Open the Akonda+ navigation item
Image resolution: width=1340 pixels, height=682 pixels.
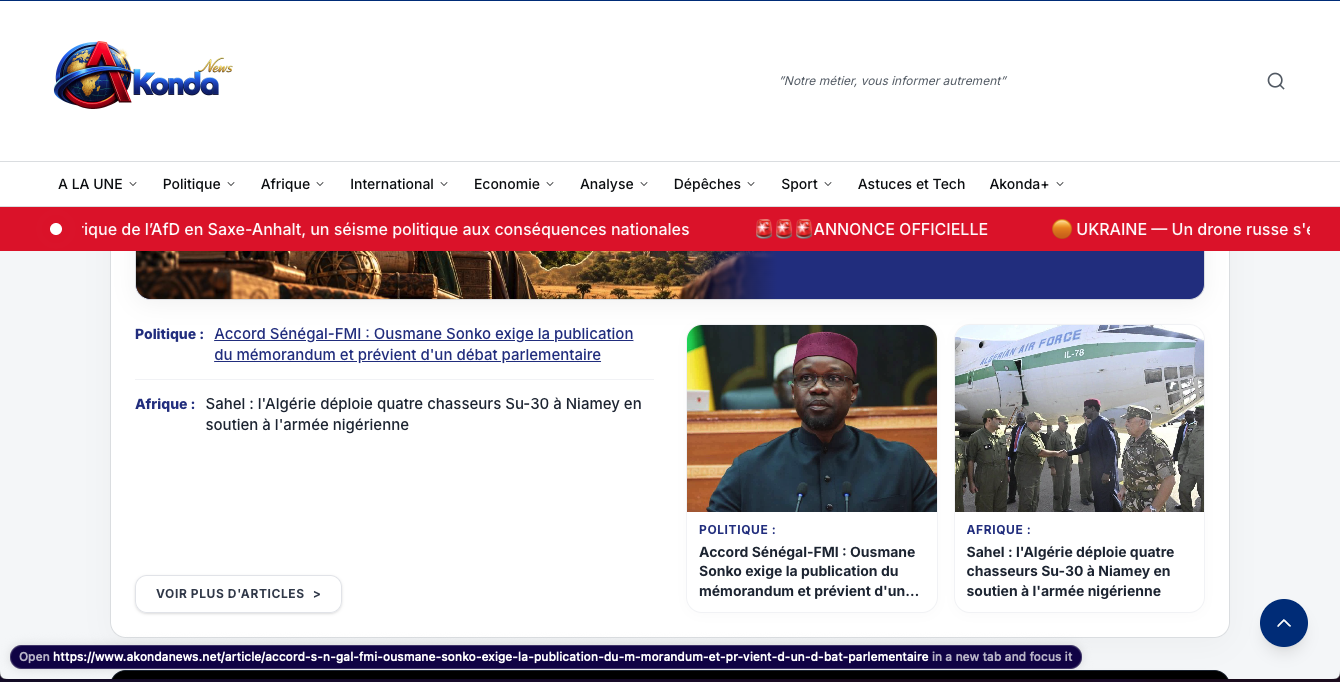click(1019, 184)
